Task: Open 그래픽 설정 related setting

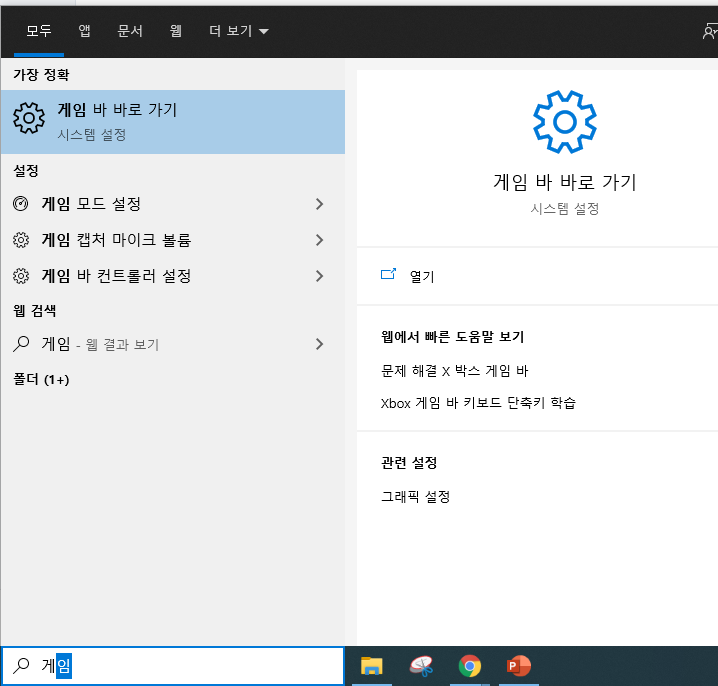Action: [415, 496]
